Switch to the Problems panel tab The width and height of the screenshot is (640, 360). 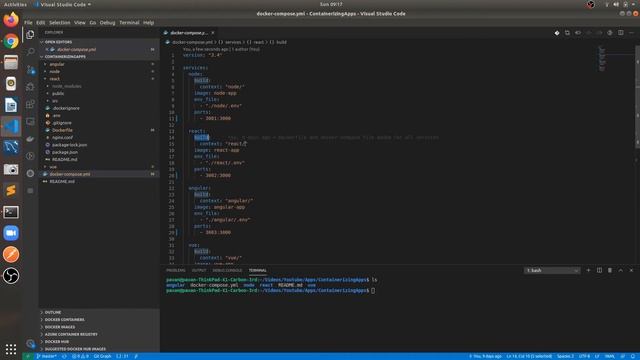pos(176,270)
